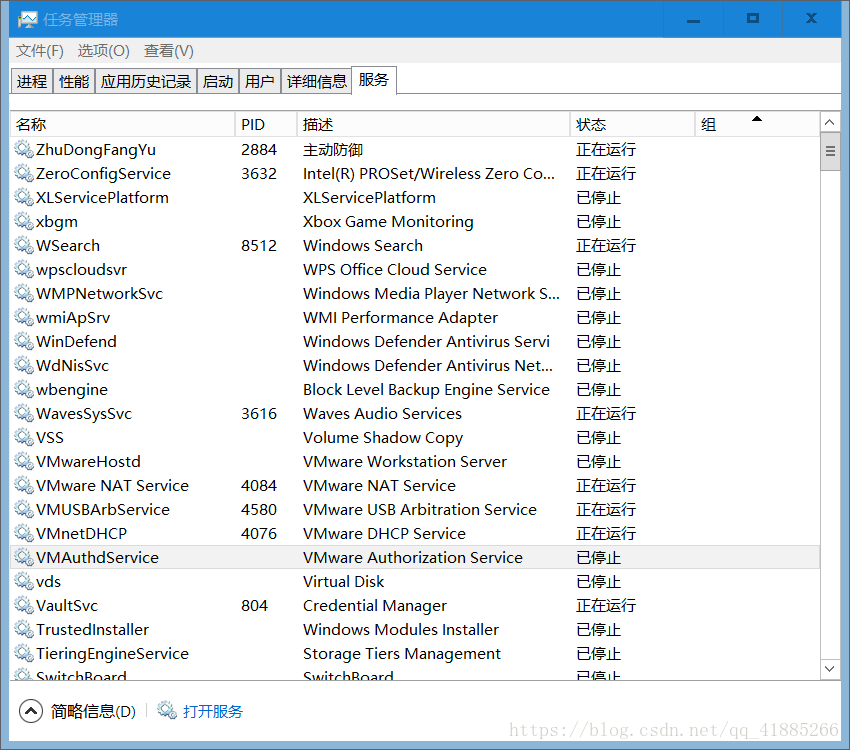Click the gear icon beside WavesSysSvc
Viewport: 850px width, 750px height.
[x=24, y=413]
